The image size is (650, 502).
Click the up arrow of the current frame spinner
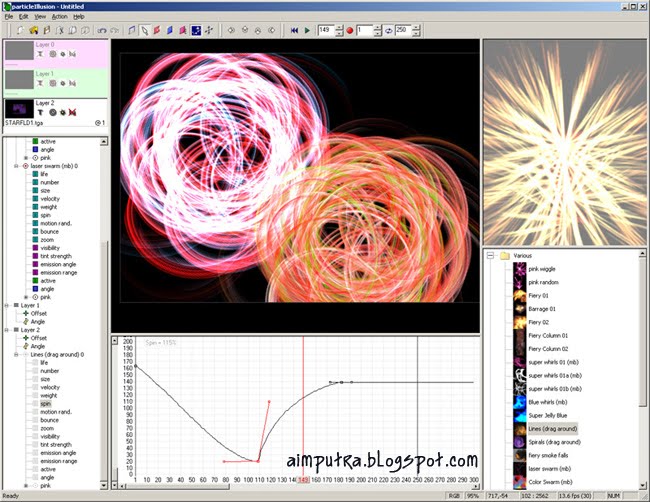pos(340,27)
